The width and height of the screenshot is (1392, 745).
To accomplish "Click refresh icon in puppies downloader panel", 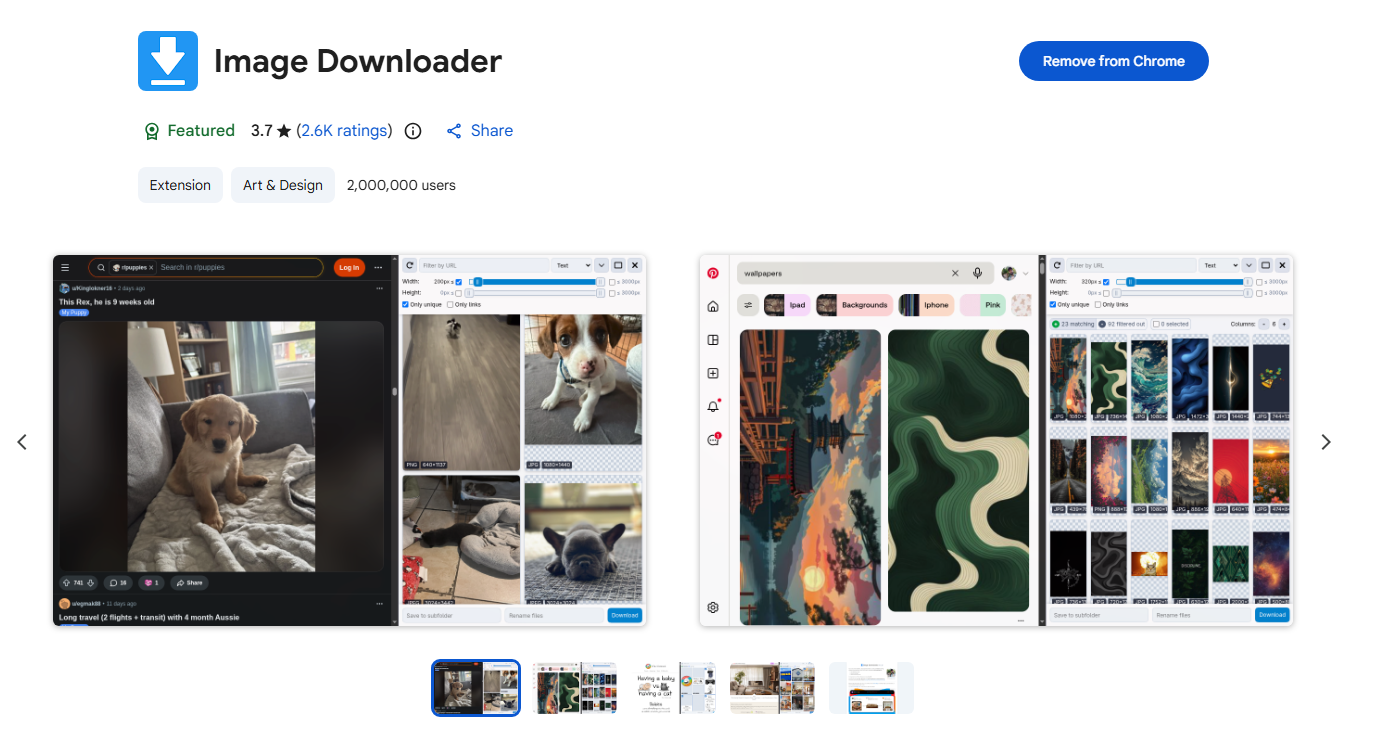I will click(409, 265).
